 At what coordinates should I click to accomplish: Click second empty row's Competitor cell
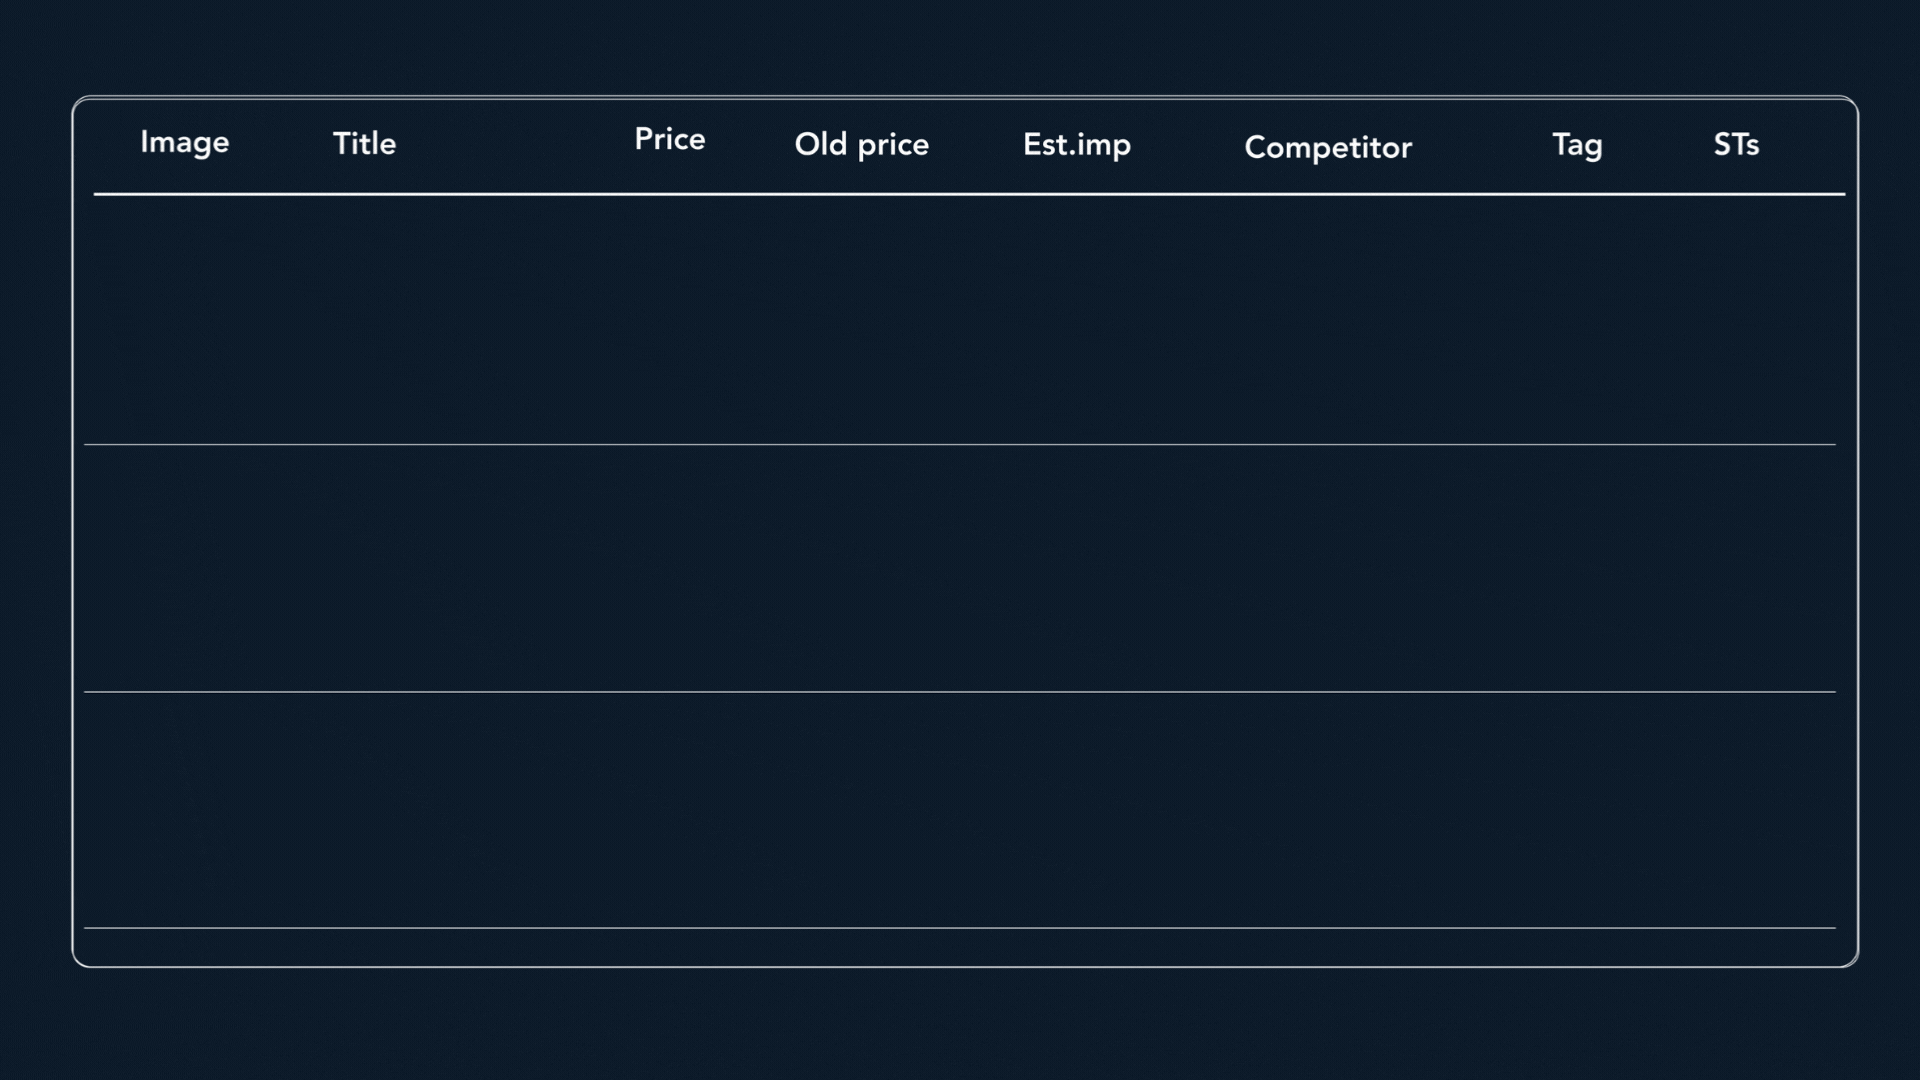click(x=1328, y=568)
